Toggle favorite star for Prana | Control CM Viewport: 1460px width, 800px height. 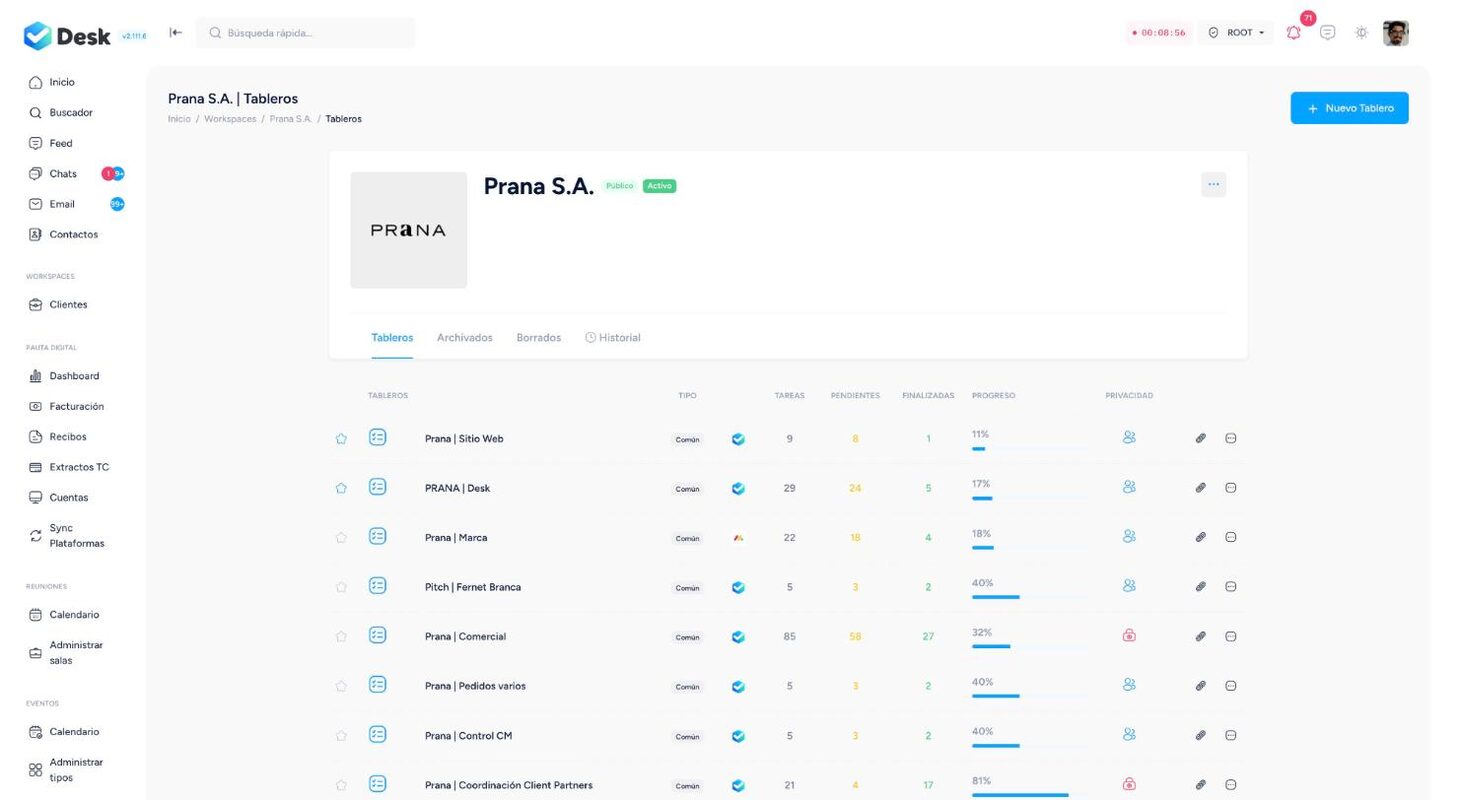click(x=341, y=735)
